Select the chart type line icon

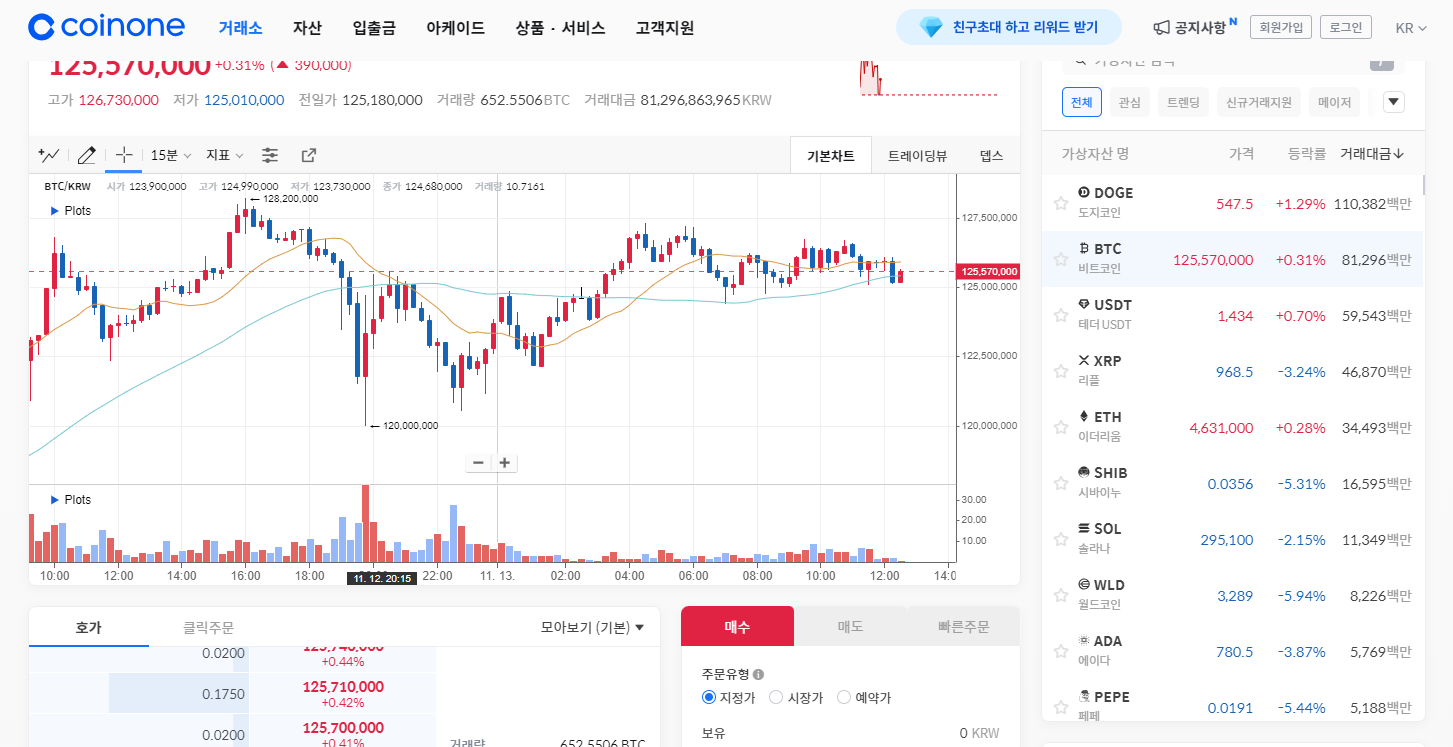pyautogui.click(x=48, y=155)
